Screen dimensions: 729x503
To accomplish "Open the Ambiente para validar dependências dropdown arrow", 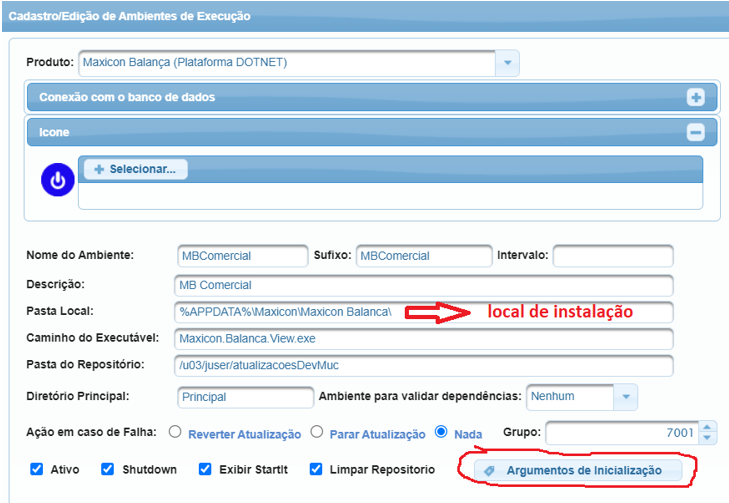I will pyautogui.click(x=626, y=397).
